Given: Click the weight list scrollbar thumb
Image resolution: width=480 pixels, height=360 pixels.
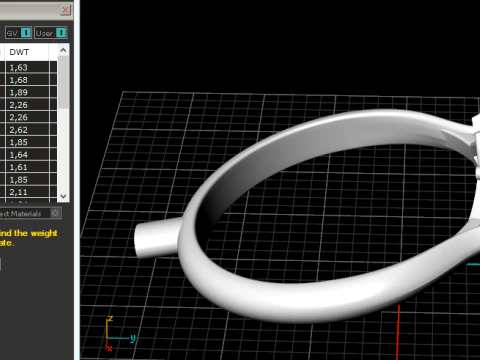Looking at the screenshot, I should [63, 82].
